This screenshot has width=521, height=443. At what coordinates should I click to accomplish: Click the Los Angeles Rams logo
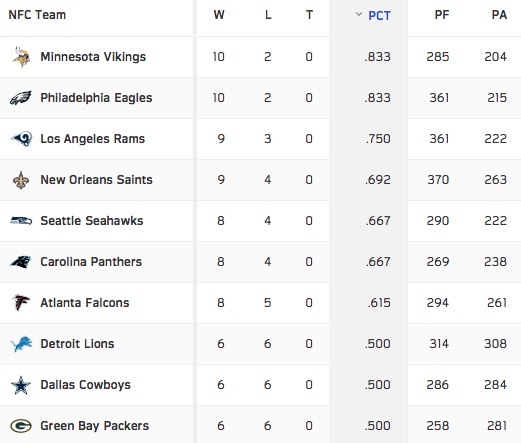[21, 139]
